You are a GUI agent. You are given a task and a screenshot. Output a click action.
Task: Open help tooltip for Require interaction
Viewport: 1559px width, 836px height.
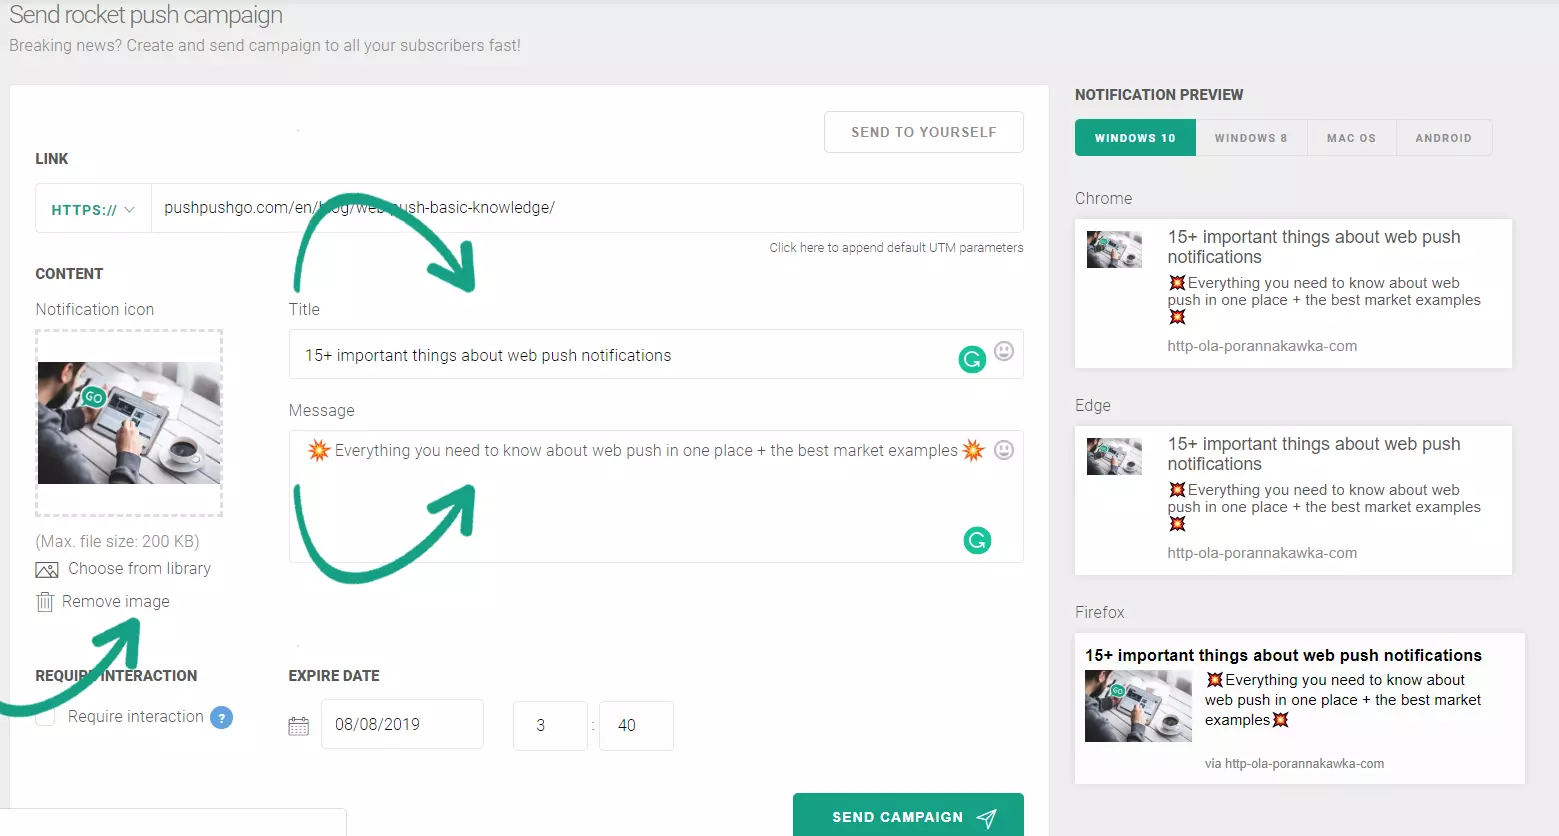pos(222,717)
